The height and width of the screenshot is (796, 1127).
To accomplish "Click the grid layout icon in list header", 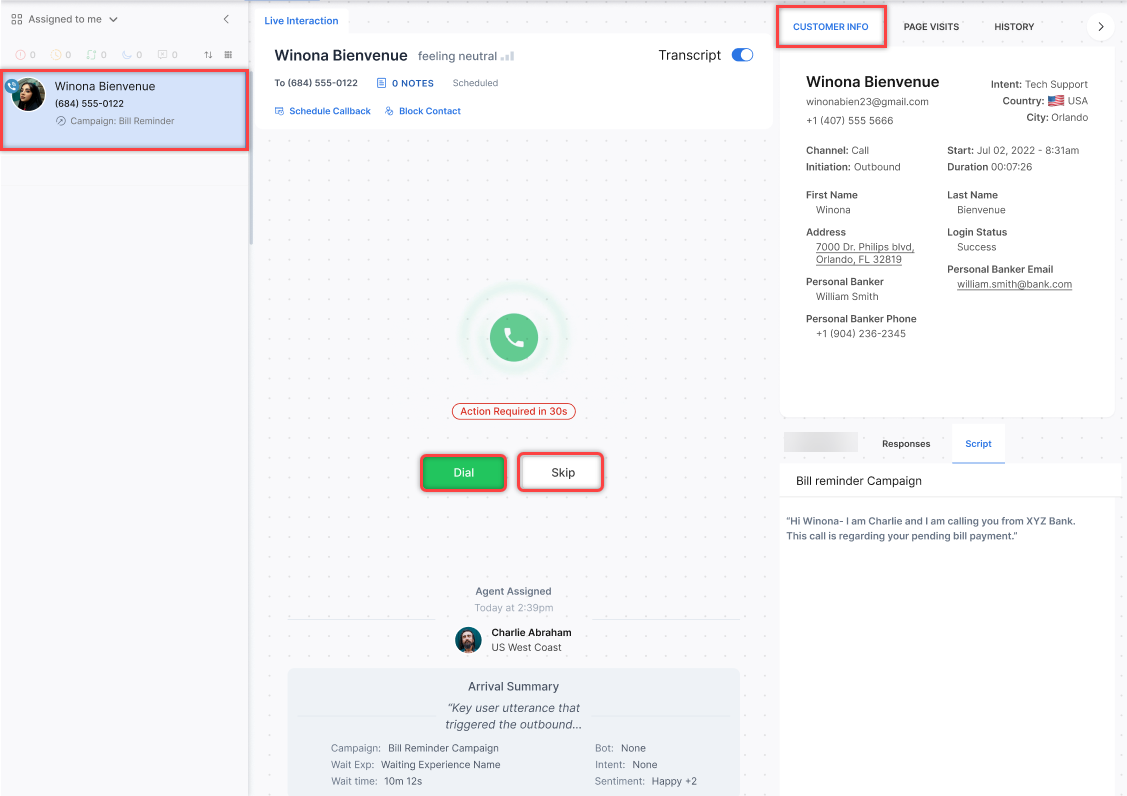I will click(x=228, y=55).
